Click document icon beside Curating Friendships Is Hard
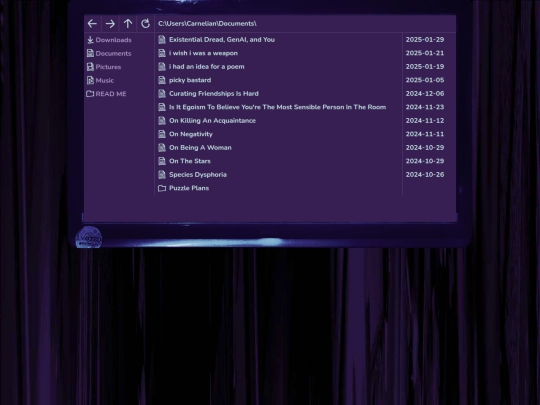 [x=162, y=93]
